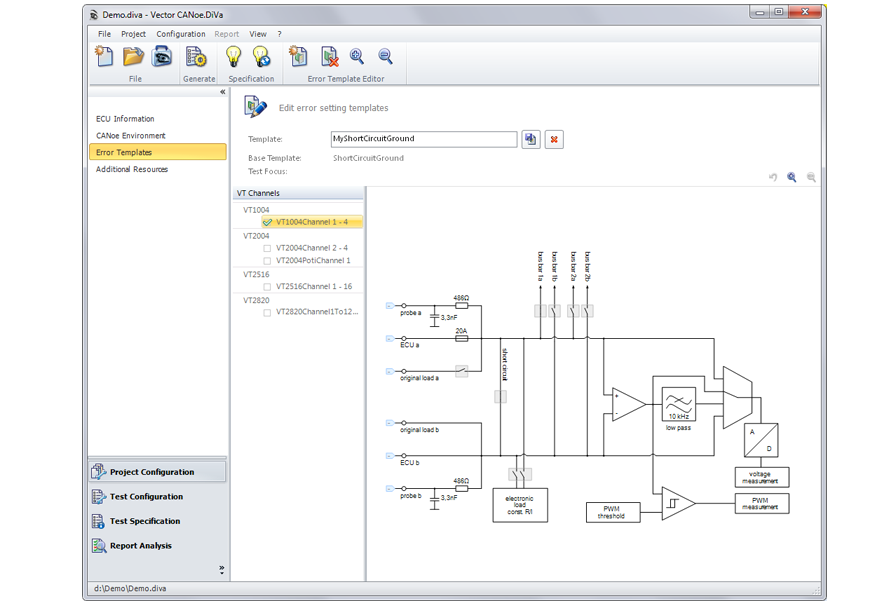Toggle the bus bar 2a switch
Viewport: 880px width, 605px height.
[x=573, y=311]
